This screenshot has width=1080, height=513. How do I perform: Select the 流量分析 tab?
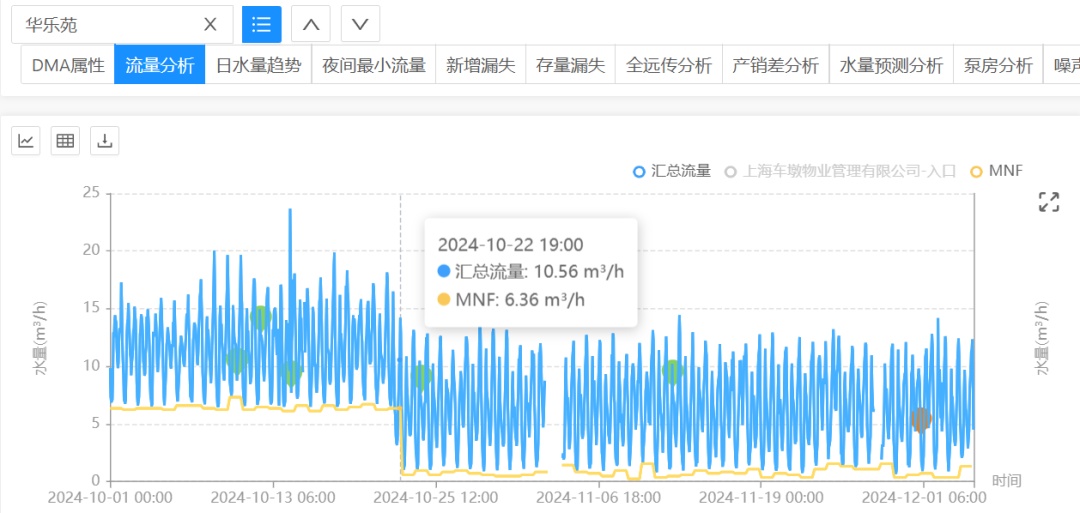pos(160,65)
